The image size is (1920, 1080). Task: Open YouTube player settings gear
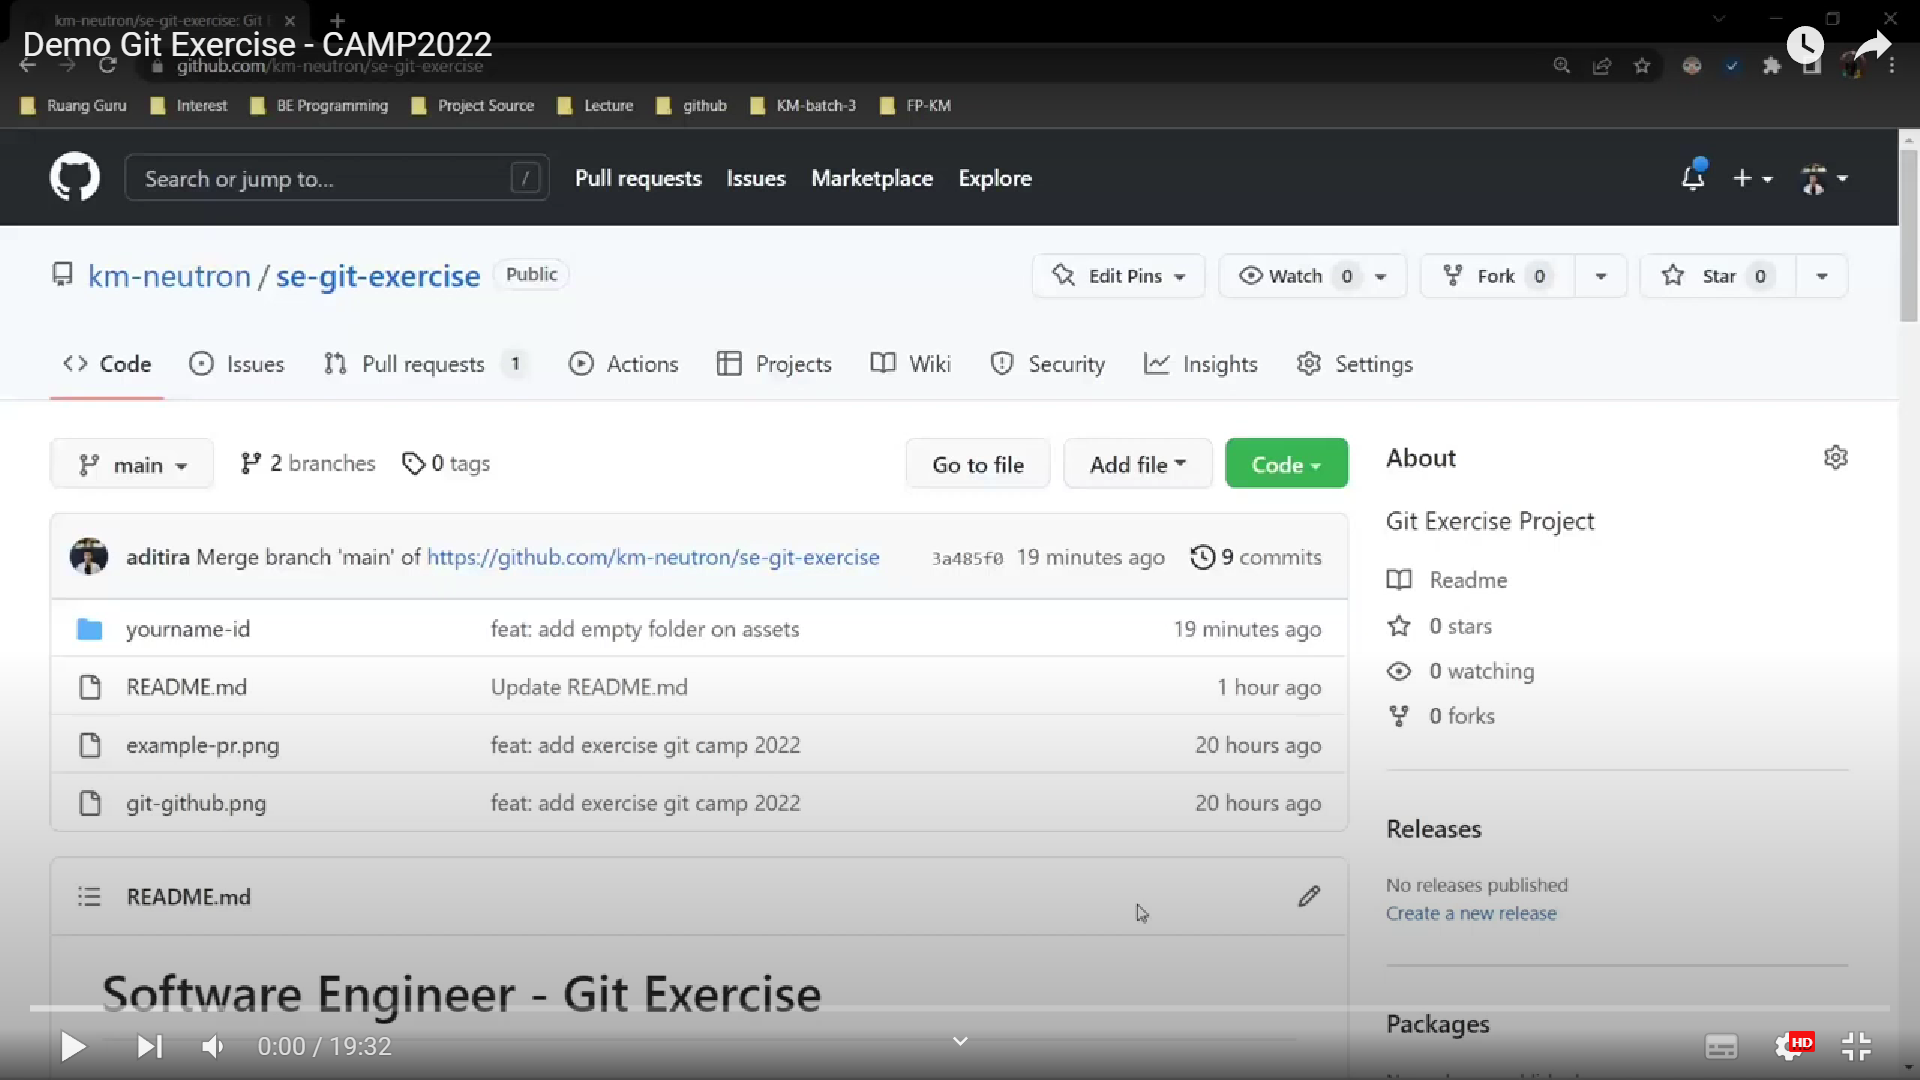click(x=1789, y=1046)
